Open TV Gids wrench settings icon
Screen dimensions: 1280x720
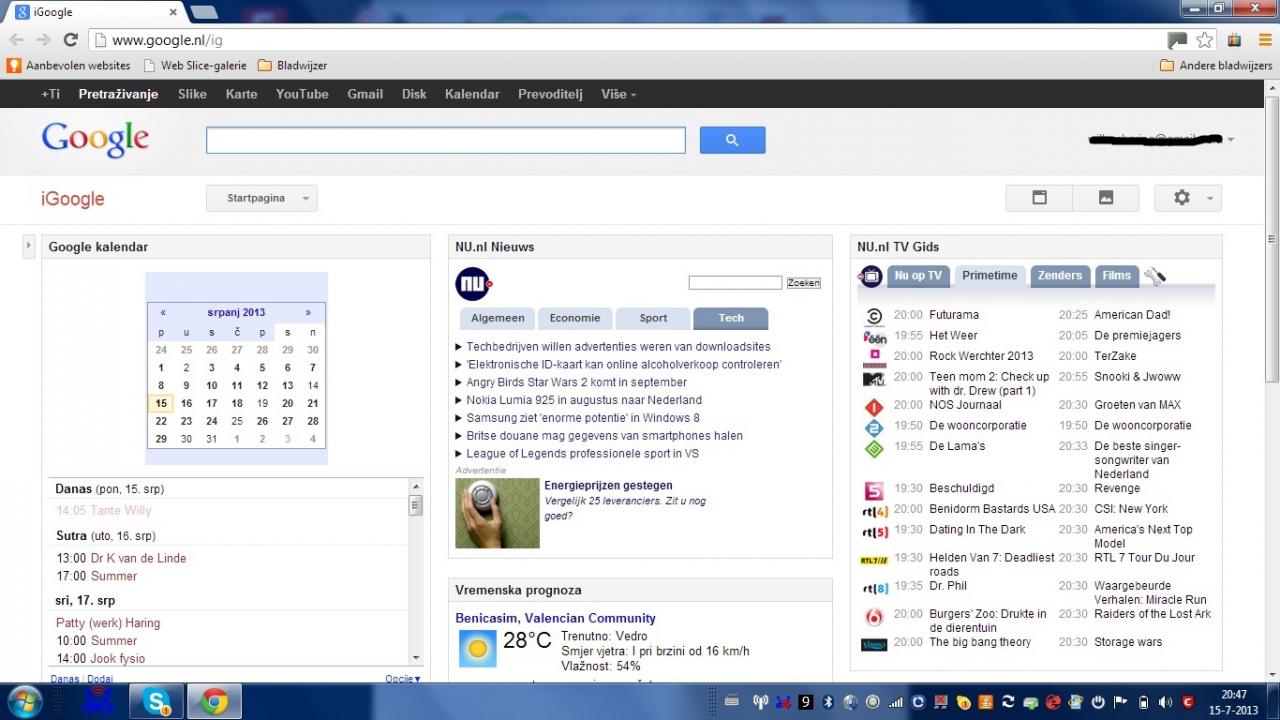pos(1155,276)
